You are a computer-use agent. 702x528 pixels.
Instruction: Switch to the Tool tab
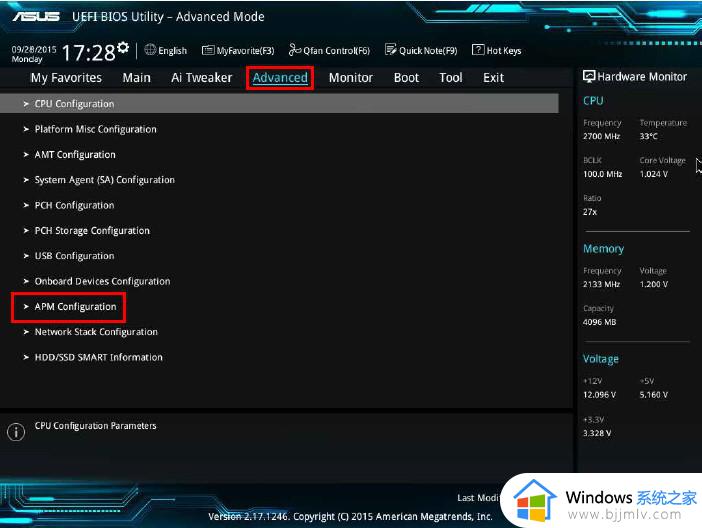click(450, 78)
